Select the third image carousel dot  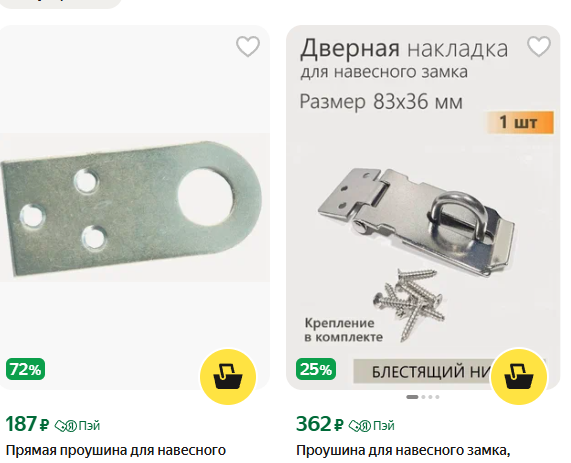430,397
